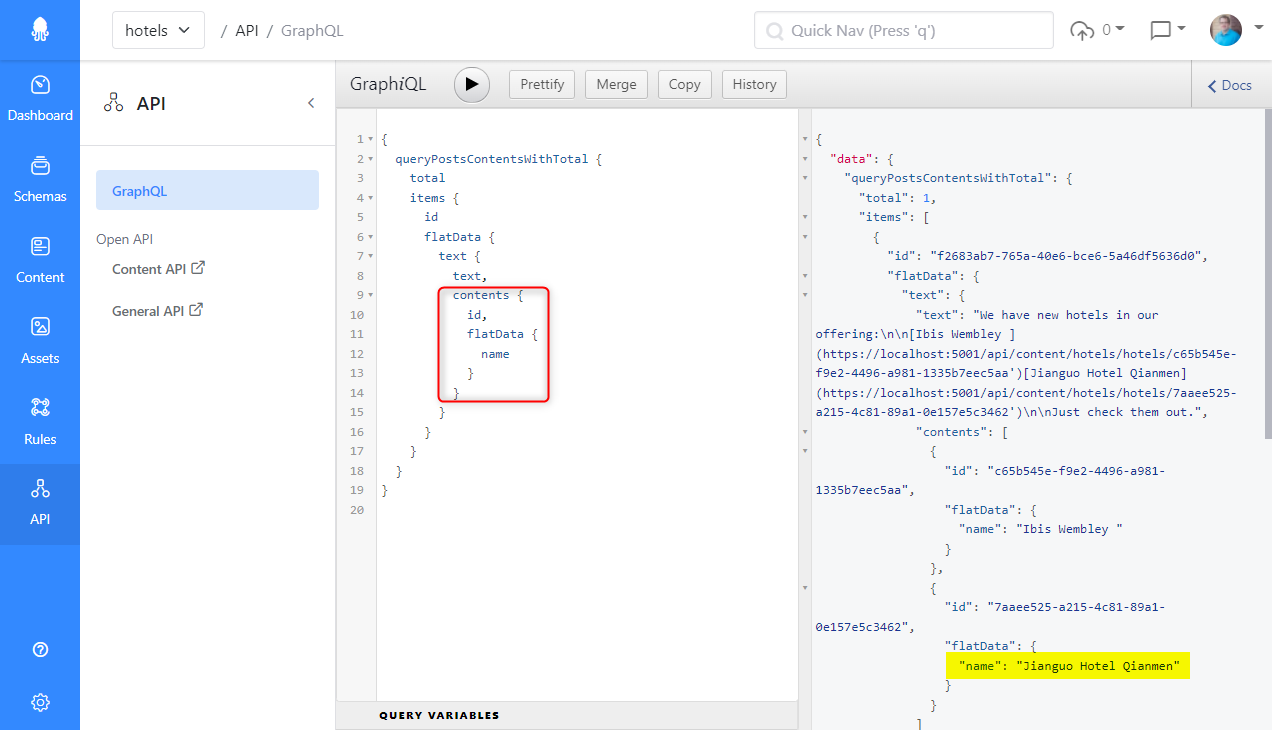Viewport: 1272px width, 730px height.
Task: Click 'name' field on line 12
Action: coord(495,354)
